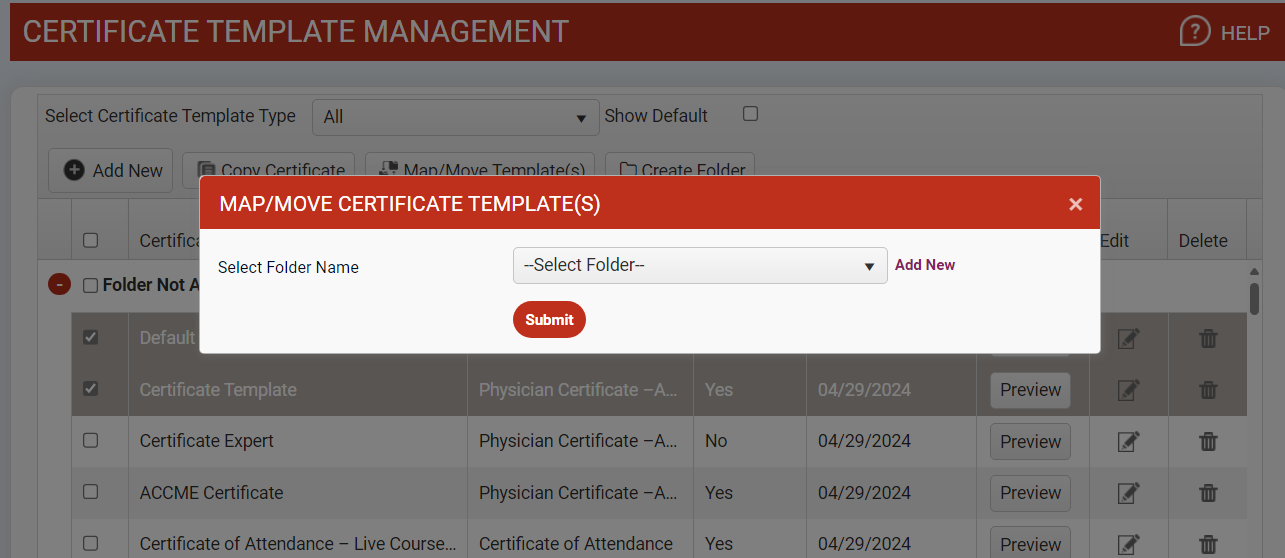Edit the ACCME Certificate template
The image size is (1285, 558).
(1128, 493)
